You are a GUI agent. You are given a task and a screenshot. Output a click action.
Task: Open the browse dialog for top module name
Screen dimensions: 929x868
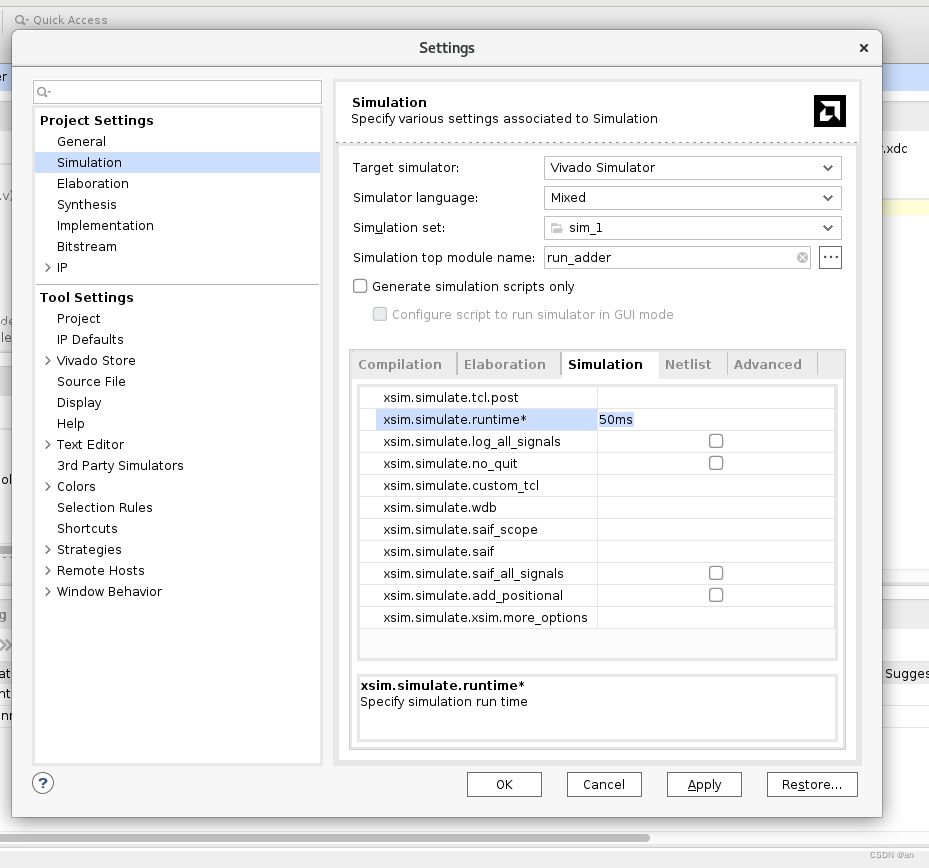(830, 257)
